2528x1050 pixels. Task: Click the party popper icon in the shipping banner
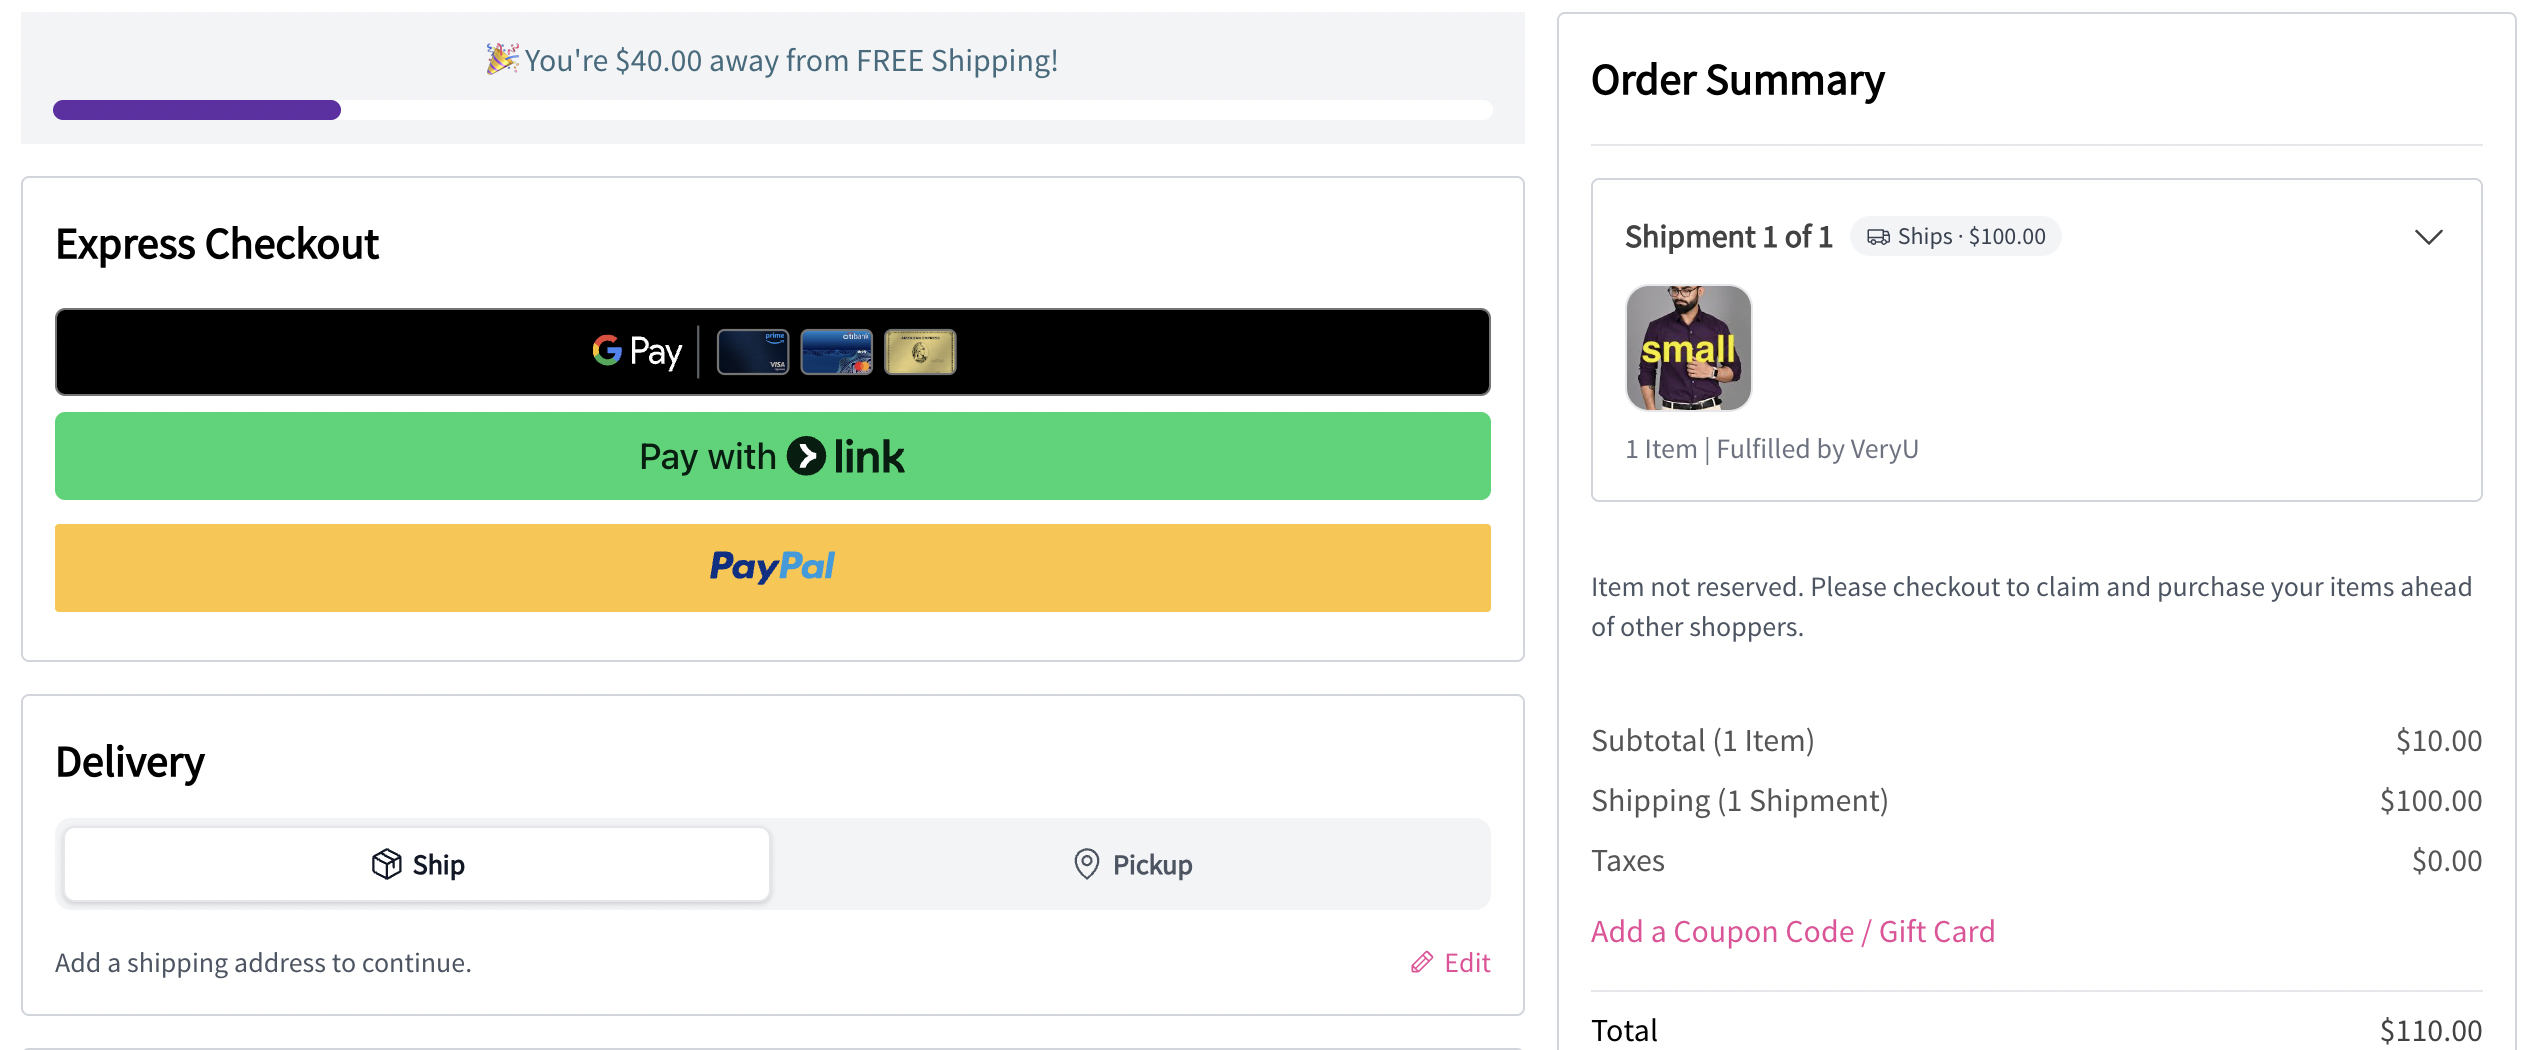(x=502, y=59)
